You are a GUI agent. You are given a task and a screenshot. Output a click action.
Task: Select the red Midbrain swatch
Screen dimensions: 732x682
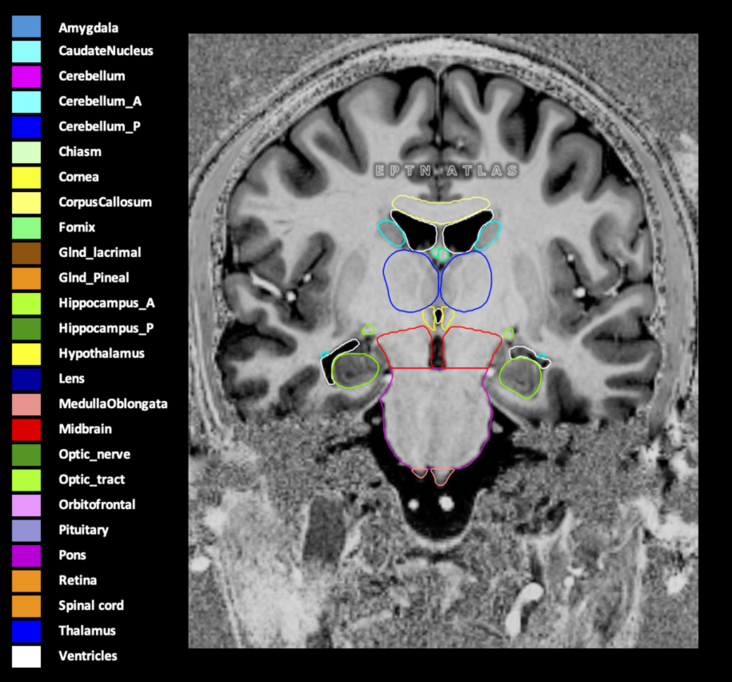pos(26,429)
